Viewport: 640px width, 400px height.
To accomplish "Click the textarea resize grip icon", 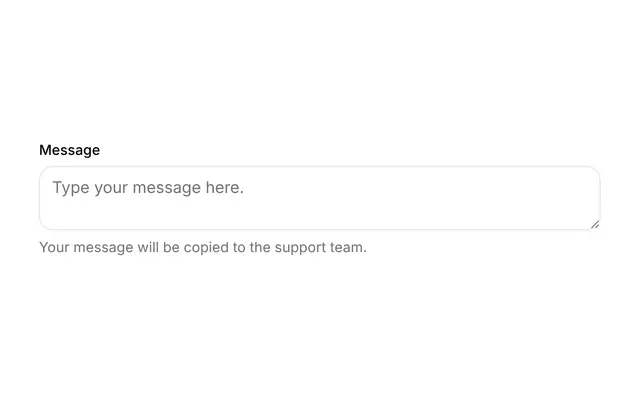I will [x=595, y=224].
